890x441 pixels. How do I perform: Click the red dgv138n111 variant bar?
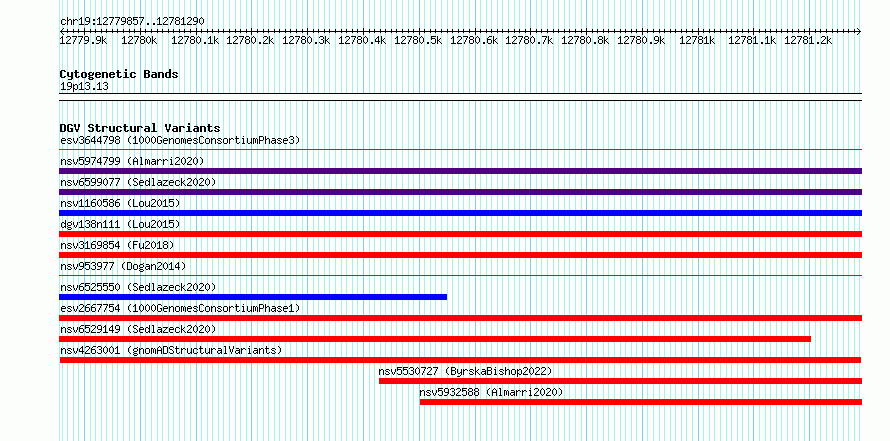click(x=460, y=234)
